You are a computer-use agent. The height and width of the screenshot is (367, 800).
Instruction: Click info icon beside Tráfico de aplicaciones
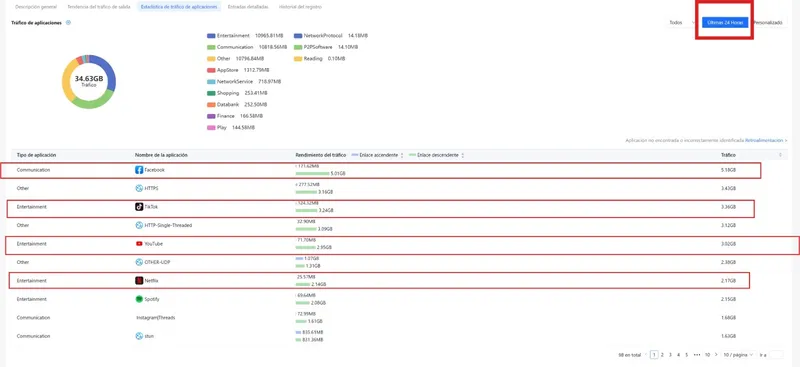click(68, 22)
